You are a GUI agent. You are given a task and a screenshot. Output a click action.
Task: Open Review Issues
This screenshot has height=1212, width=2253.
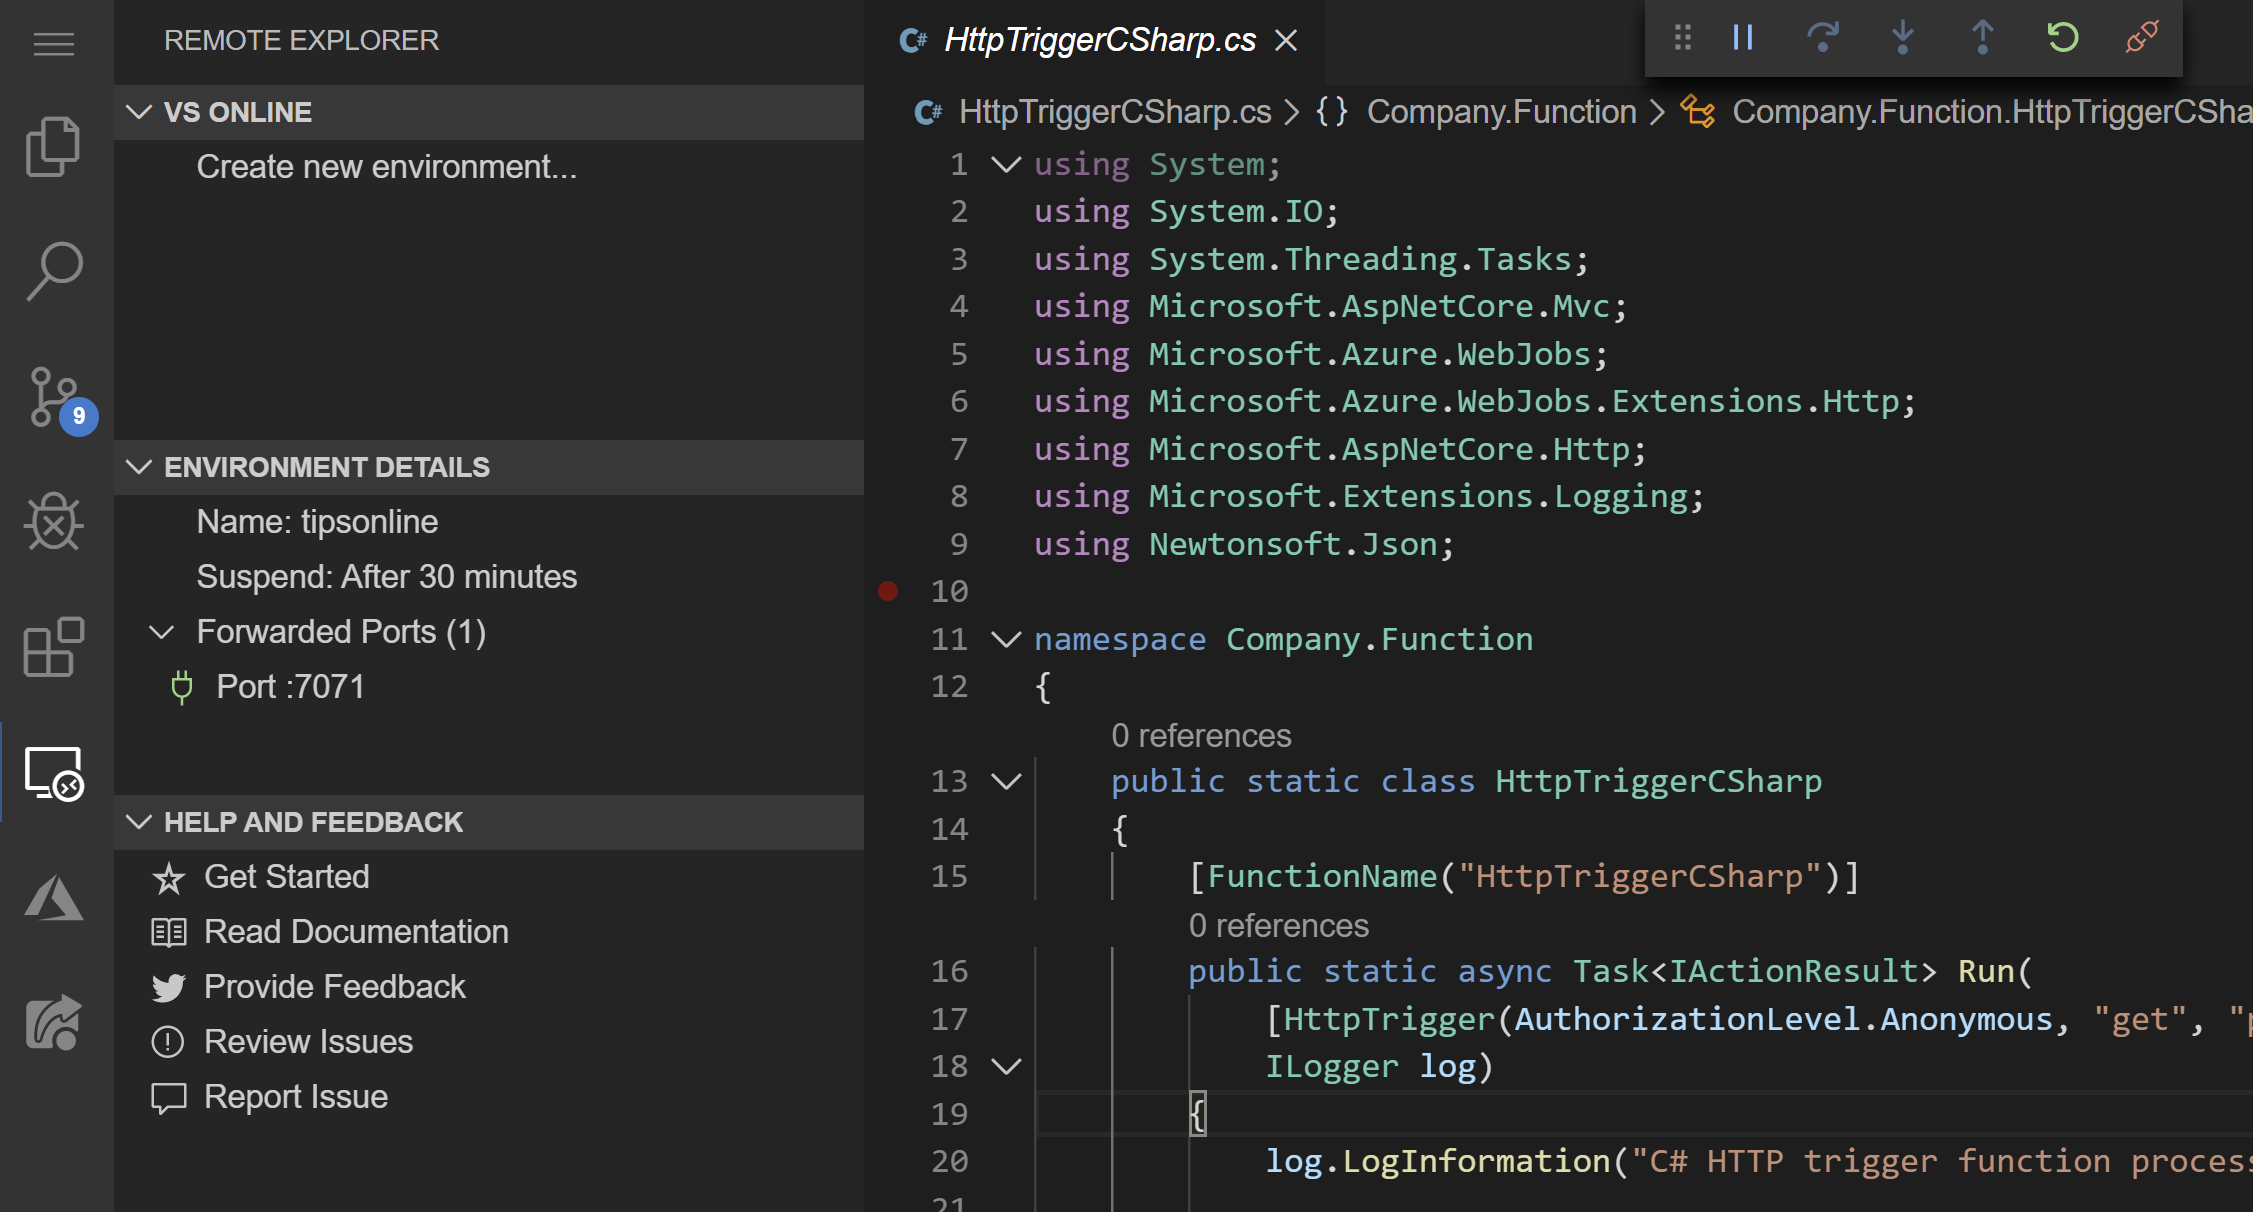pyautogui.click(x=308, y=1042)
